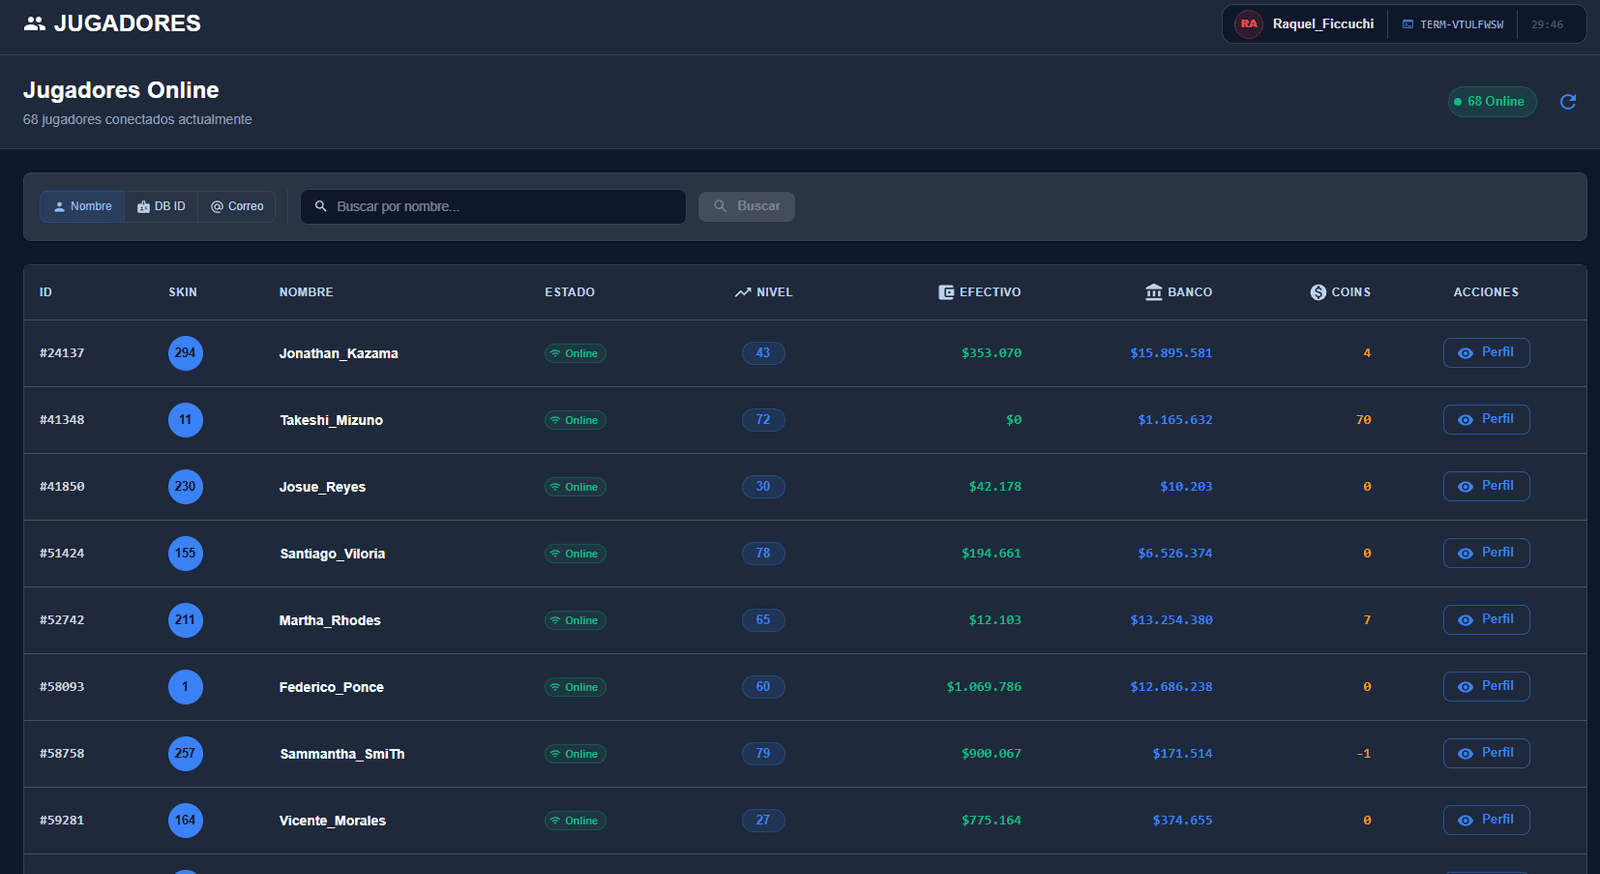
Task: Click cash value $1.069.786
Action: pos(984,687)
